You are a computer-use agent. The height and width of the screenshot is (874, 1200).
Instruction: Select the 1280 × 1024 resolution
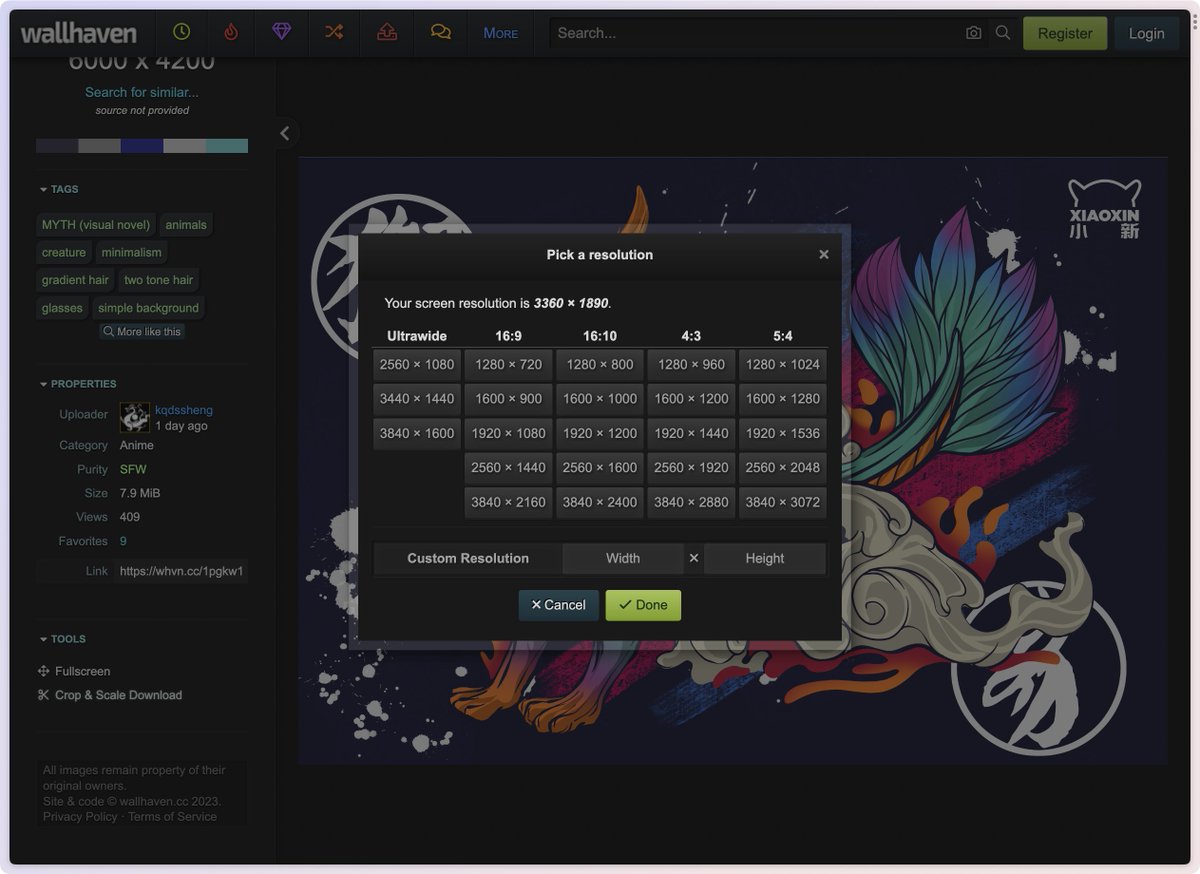click(783, 364)
